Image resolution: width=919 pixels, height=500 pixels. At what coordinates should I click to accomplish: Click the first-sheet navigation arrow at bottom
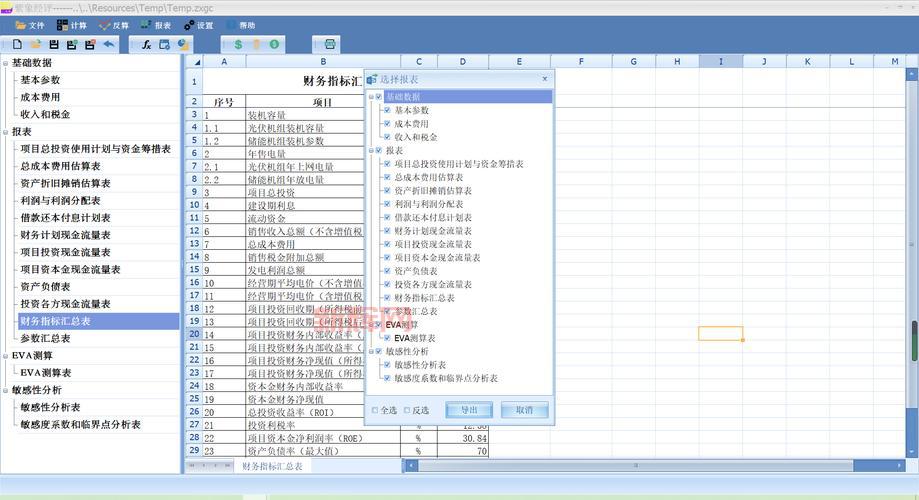pos(192,465)
